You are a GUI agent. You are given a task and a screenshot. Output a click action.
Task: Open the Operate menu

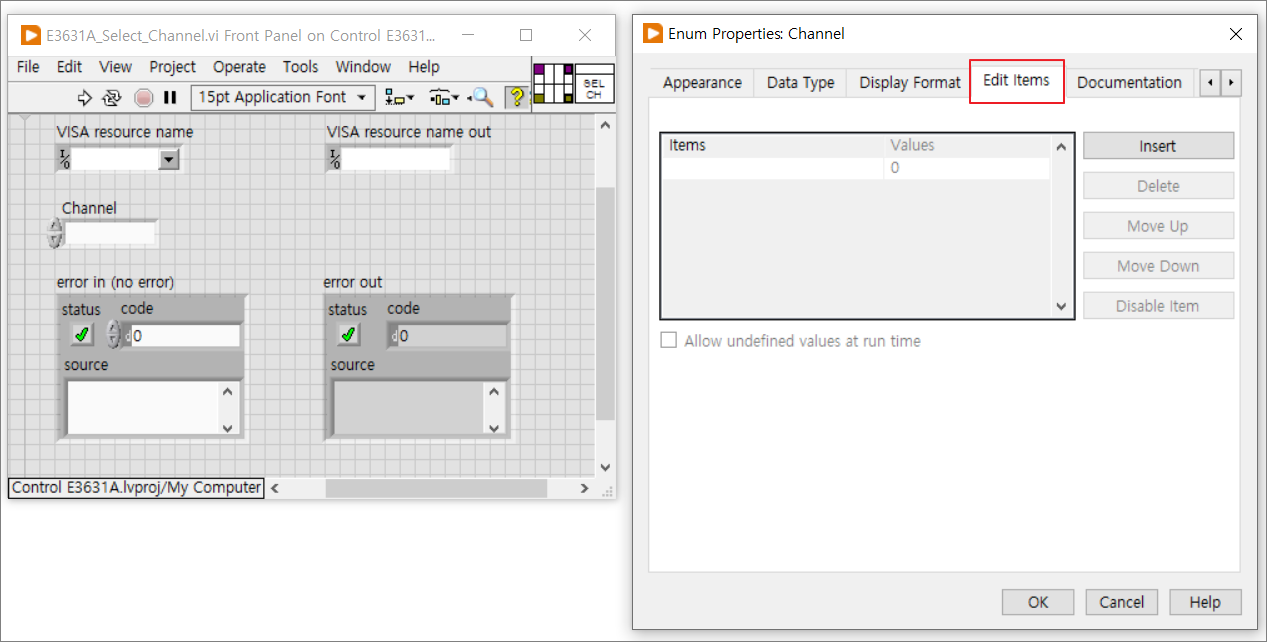point(239,67)
